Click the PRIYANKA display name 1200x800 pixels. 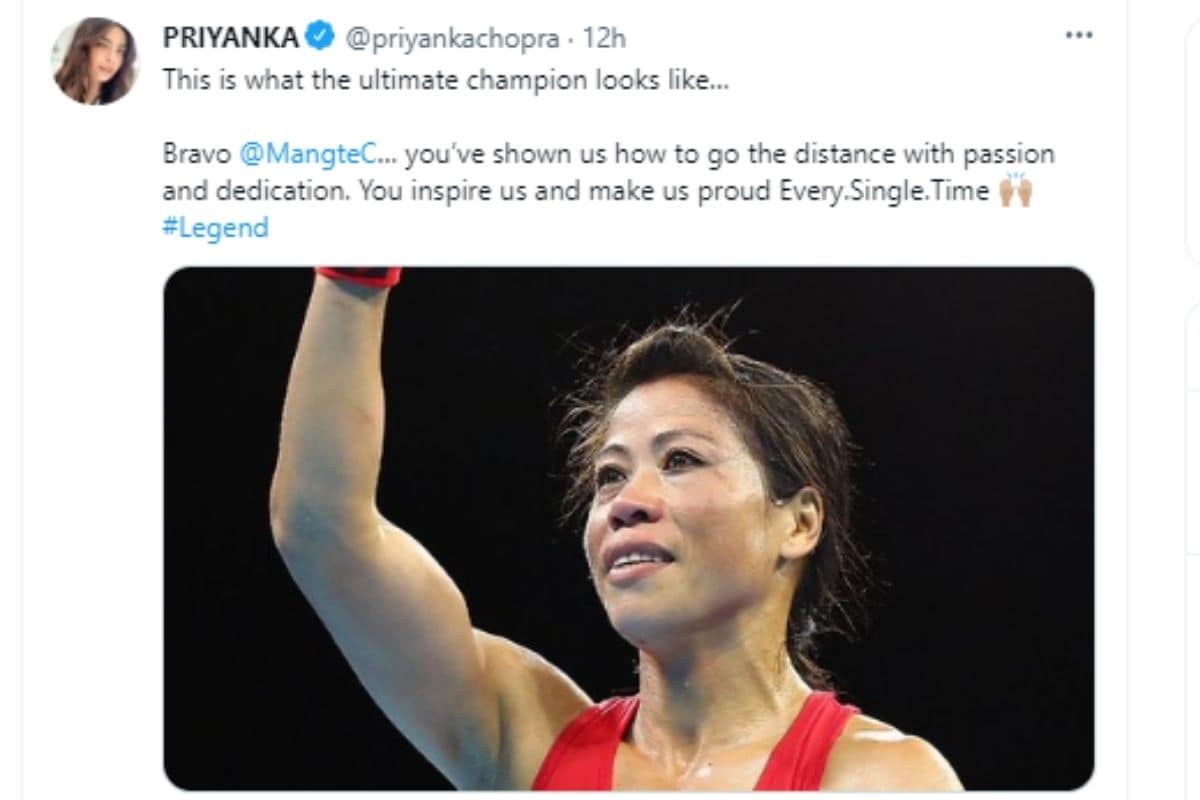[231, 38]
